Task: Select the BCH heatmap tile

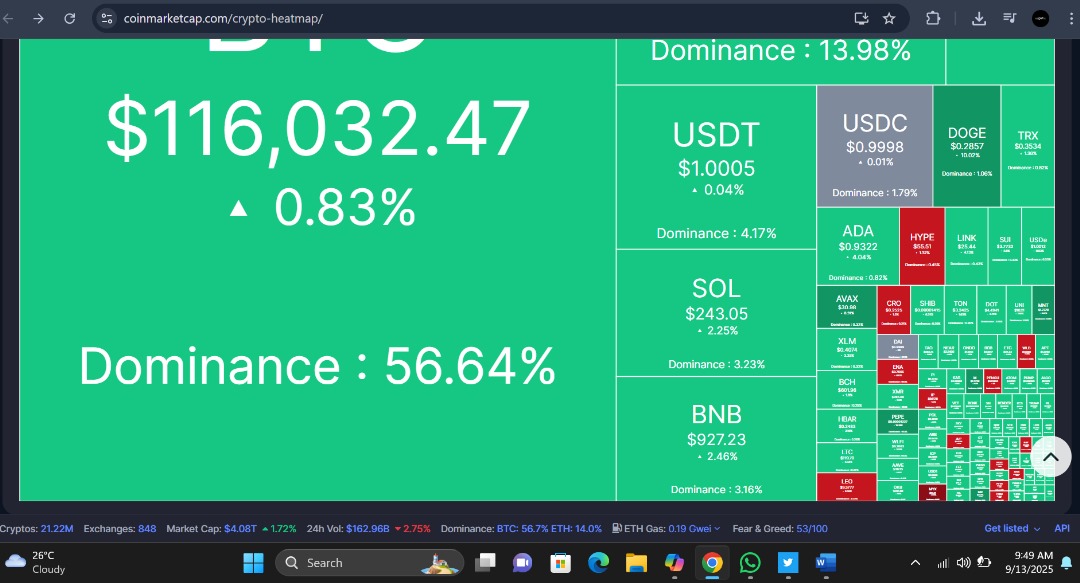Action: (847, 390)
